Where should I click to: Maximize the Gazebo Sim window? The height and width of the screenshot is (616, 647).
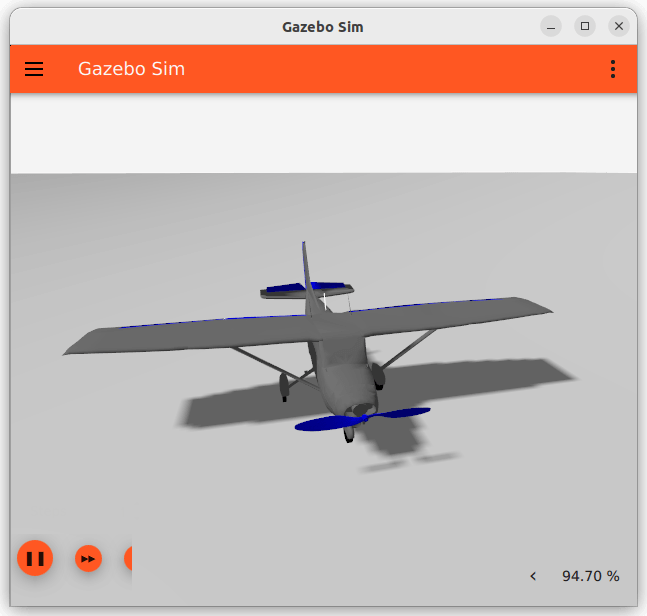pos(585,26)
